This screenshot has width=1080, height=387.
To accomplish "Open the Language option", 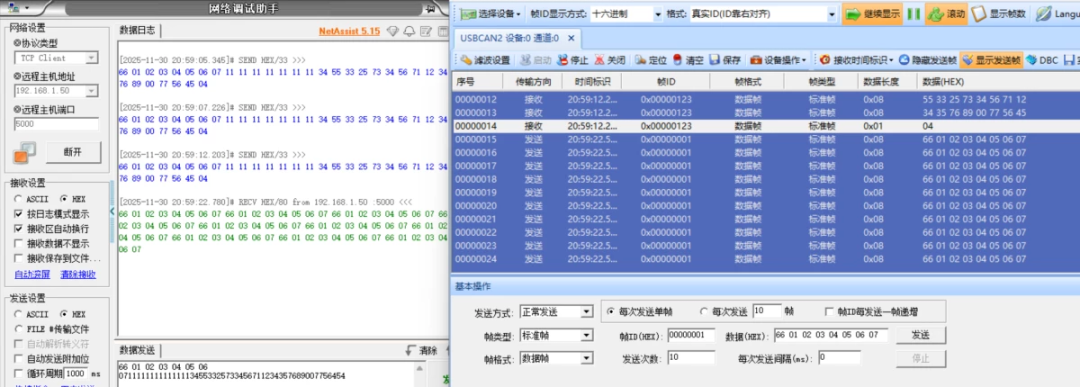I will click(x=1057, y=14).
